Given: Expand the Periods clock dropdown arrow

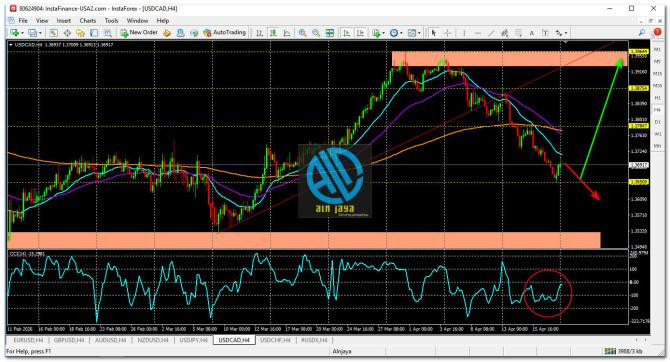Looking at the screenshot, I should coord(401,33).
